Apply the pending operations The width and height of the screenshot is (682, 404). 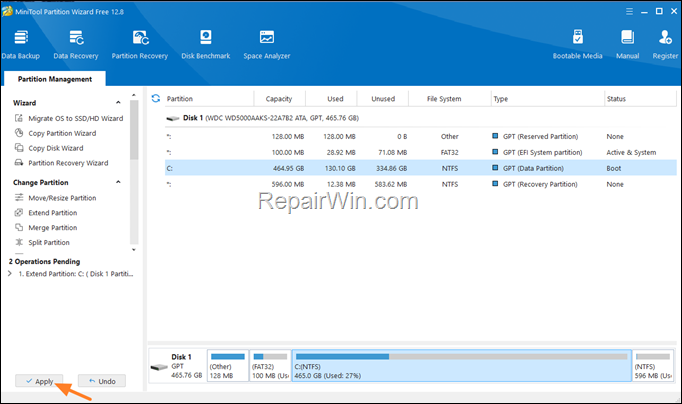click(x=39, y=381)
